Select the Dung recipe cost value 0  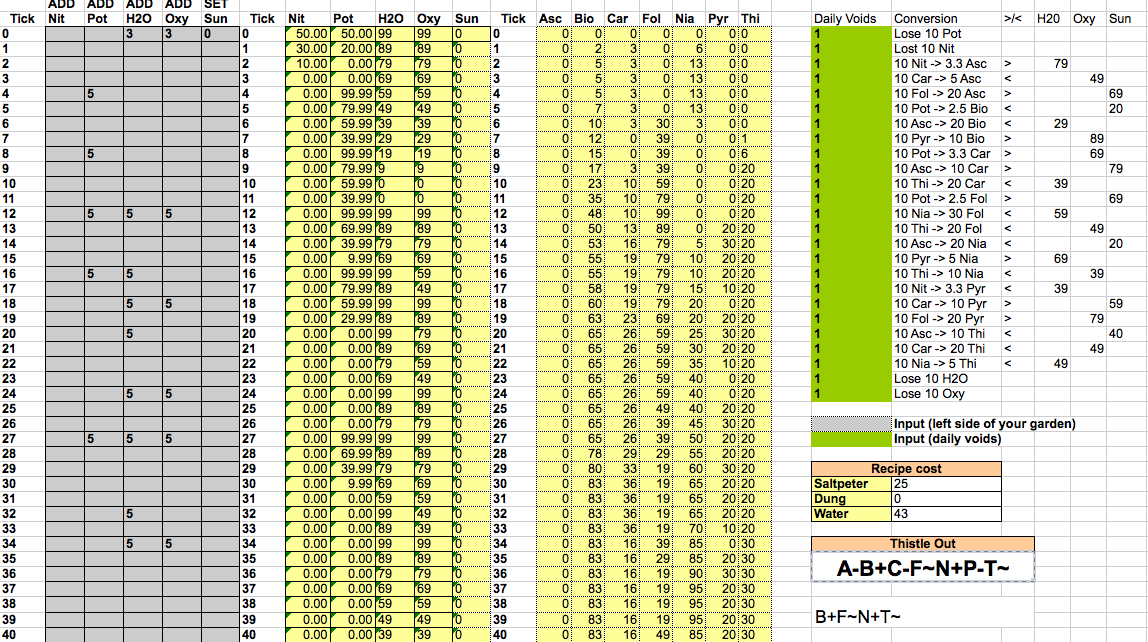point(946,499)
